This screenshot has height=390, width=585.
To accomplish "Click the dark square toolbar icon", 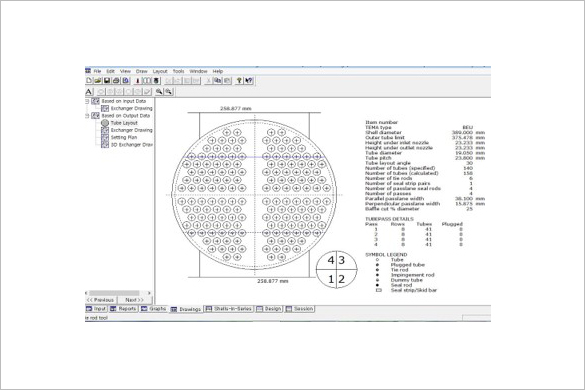I will click(156, 81).
